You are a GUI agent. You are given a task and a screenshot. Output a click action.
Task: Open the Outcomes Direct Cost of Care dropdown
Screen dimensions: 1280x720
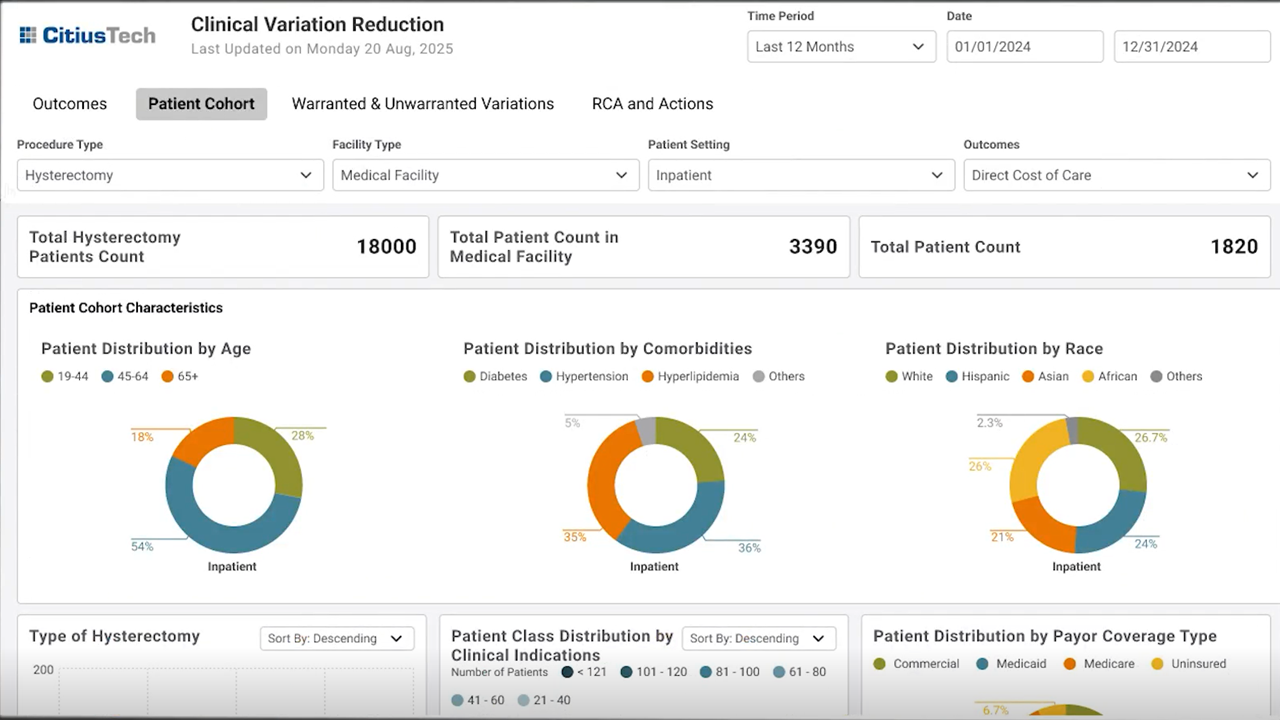point(1117,175)
